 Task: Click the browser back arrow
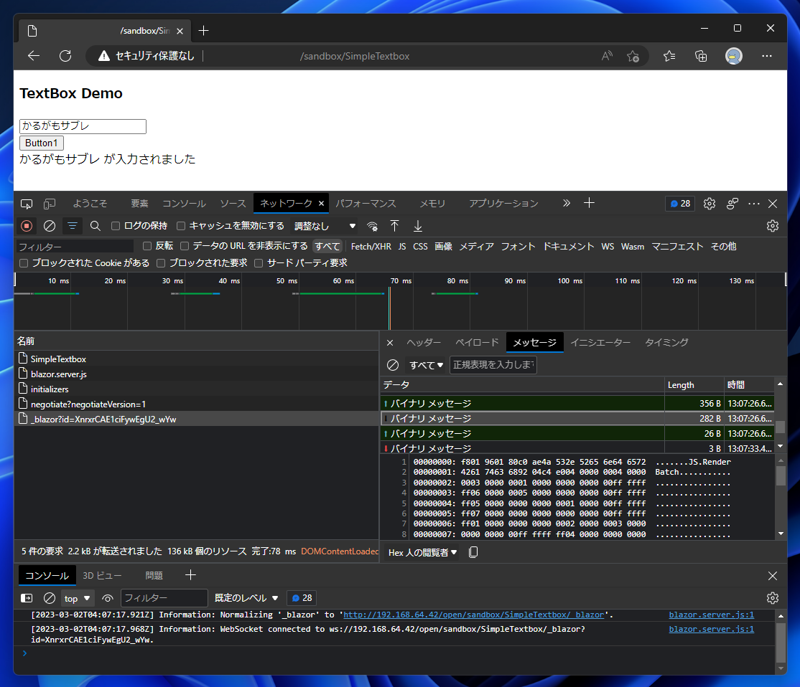click(34, 56)
